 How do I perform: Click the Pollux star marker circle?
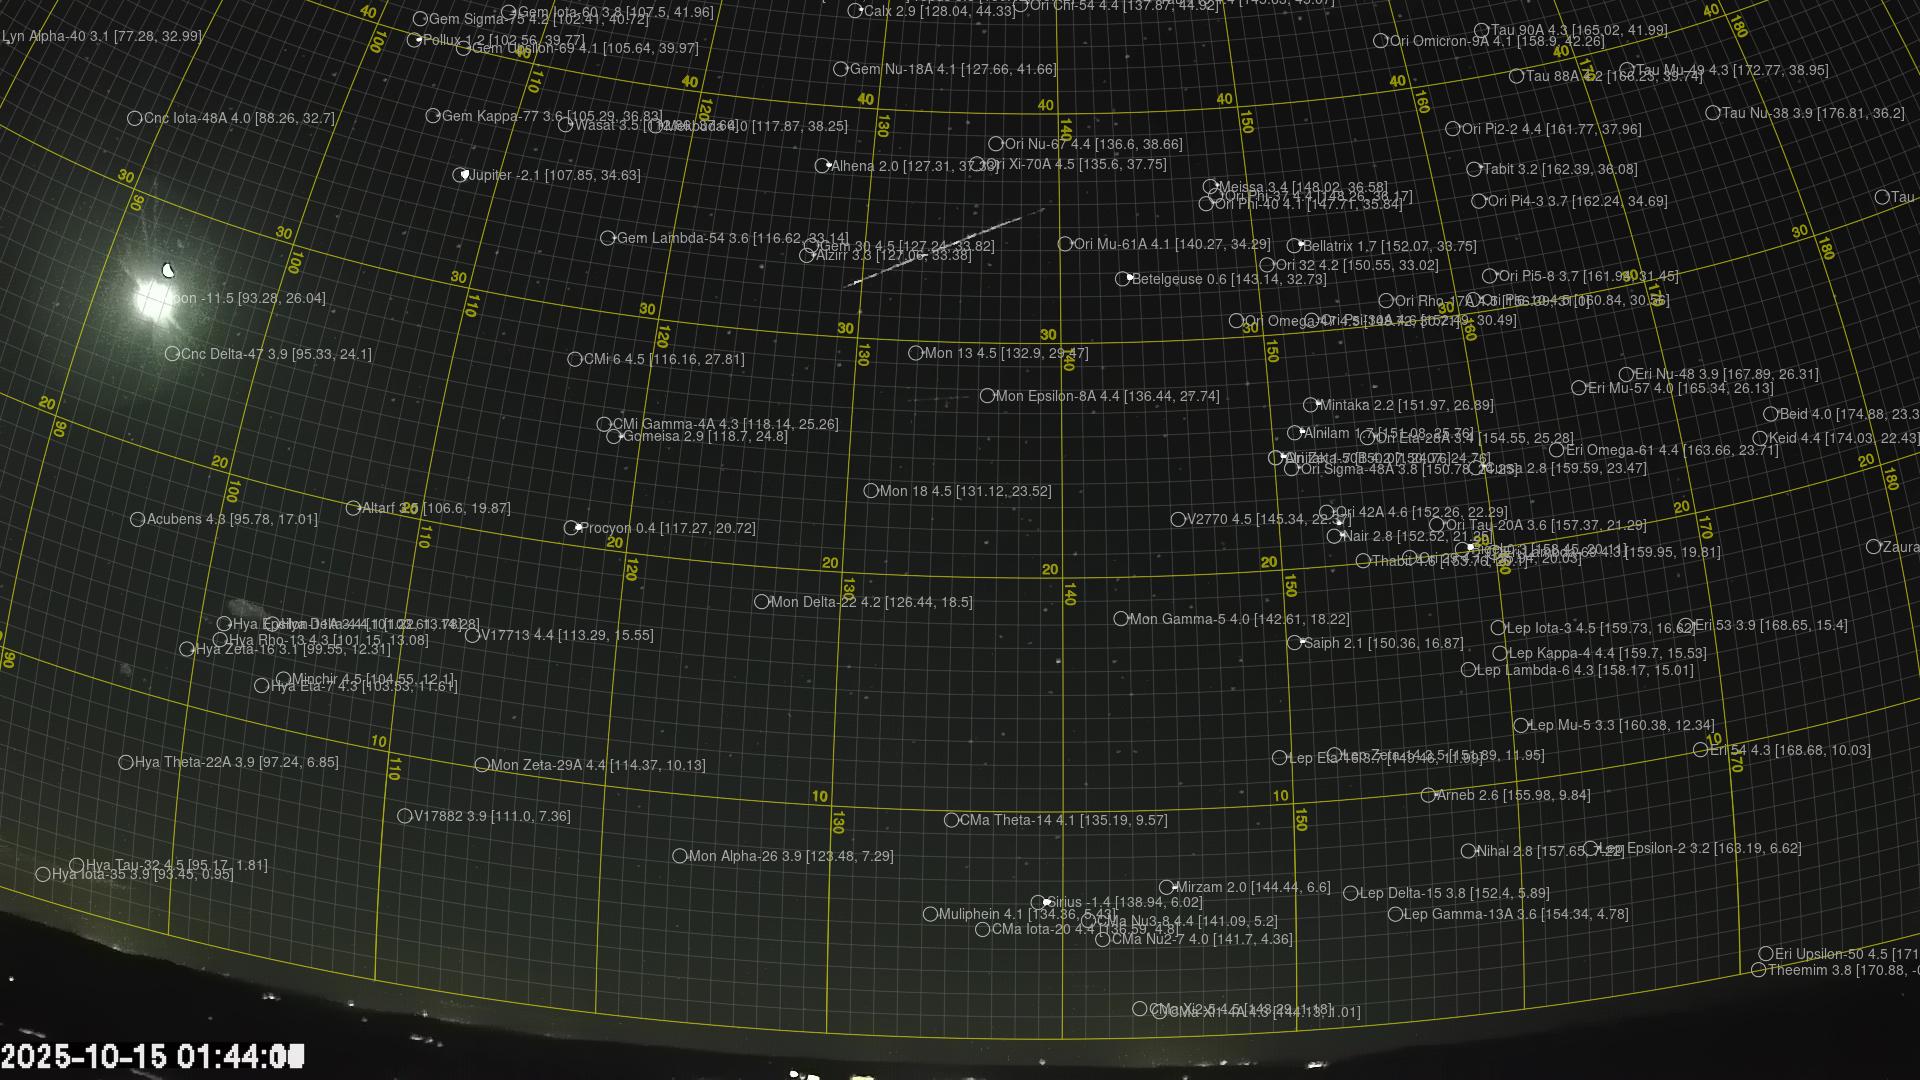pyautogui.click(x=414, y=40)
